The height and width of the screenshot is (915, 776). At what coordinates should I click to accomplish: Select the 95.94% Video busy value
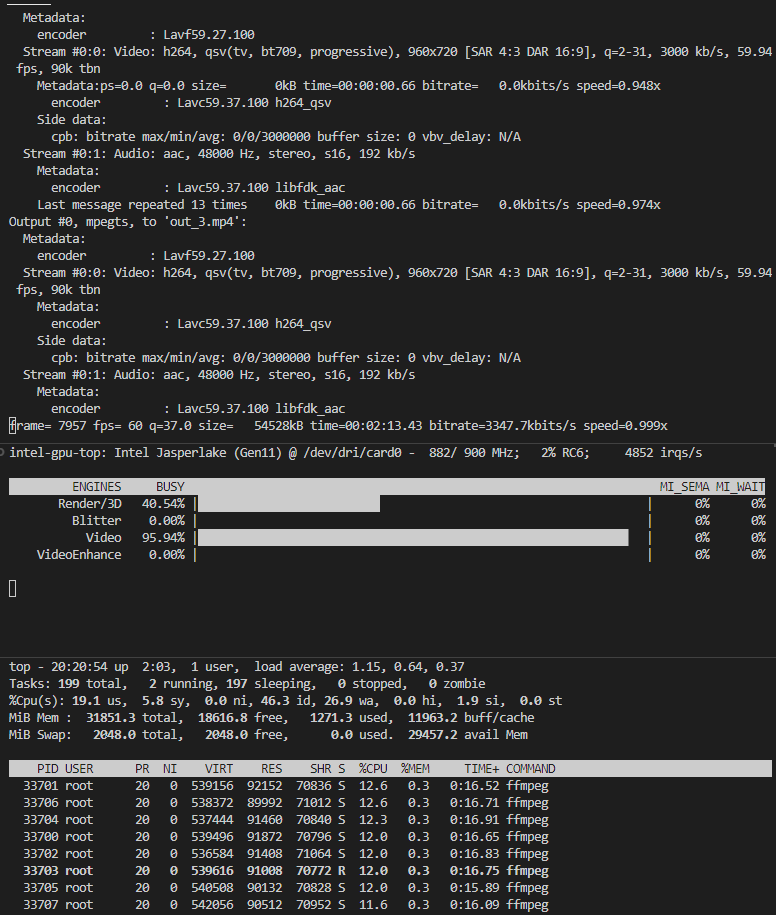[163, 537]
